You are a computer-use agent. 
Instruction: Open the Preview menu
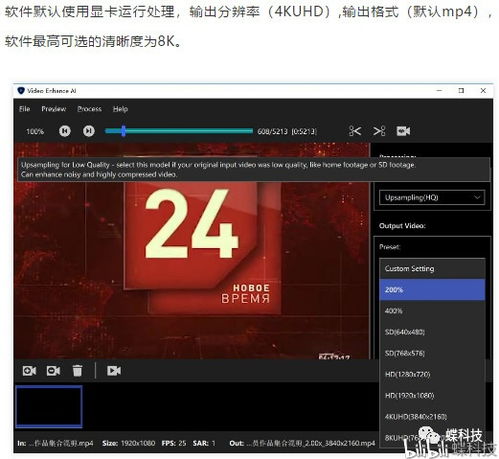54,109
